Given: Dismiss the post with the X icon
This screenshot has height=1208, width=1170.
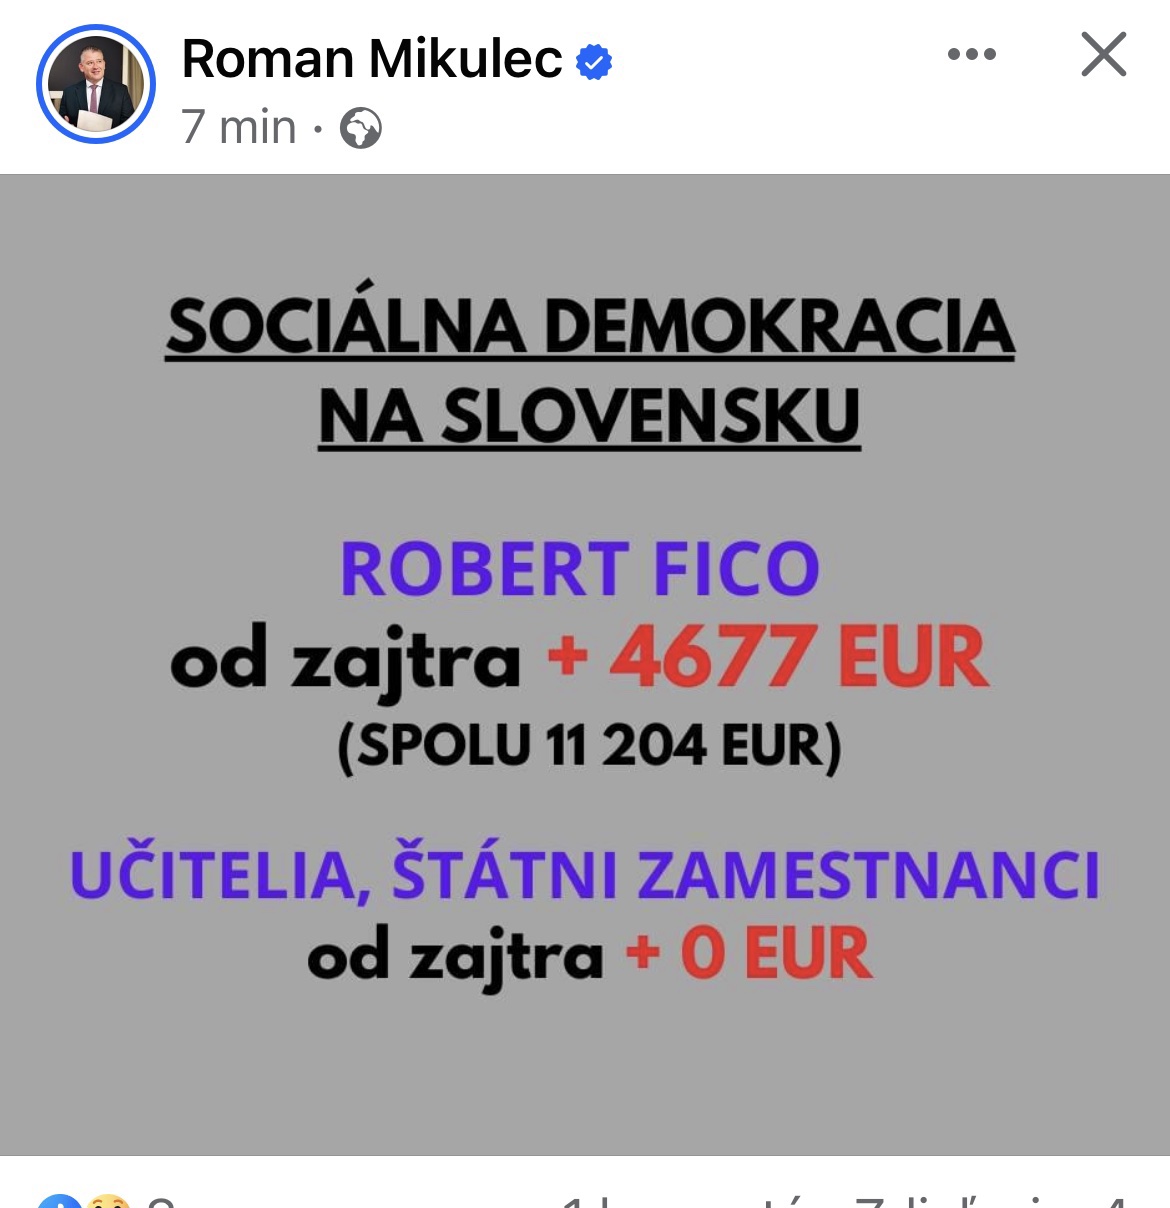Looking at the screenshot, I should [1104, 54].
